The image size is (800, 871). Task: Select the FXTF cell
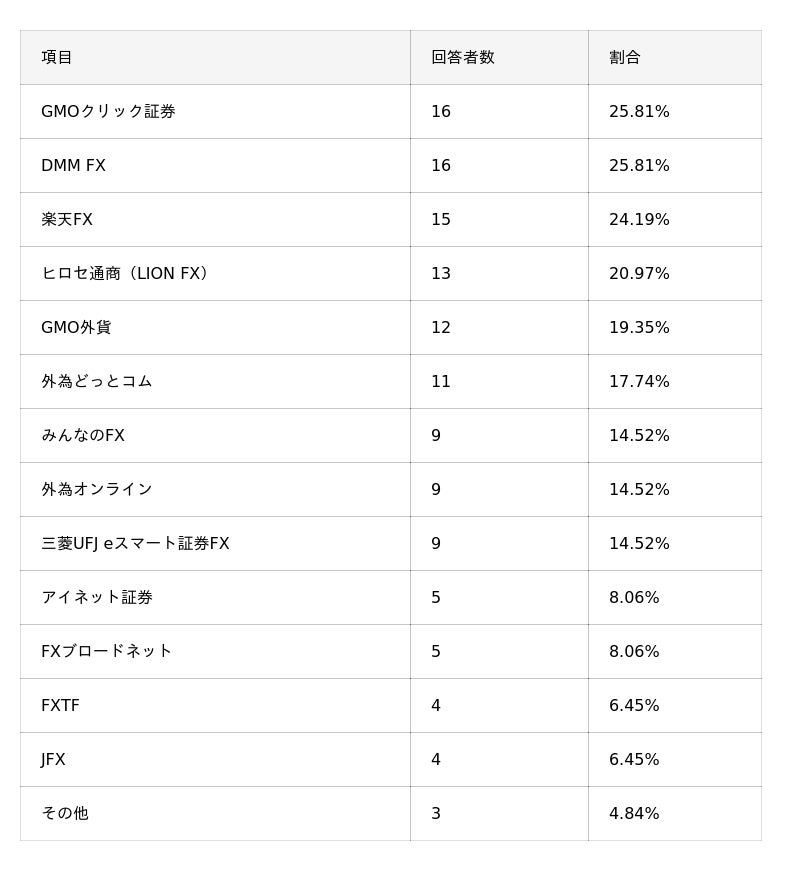[60, 705]
